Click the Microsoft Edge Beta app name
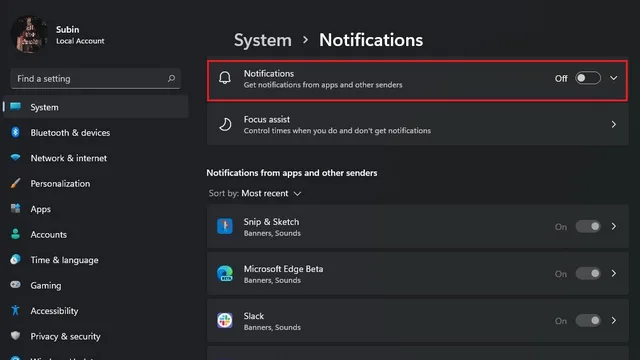Screen dimensions: 640x360 tap(283, 269)
